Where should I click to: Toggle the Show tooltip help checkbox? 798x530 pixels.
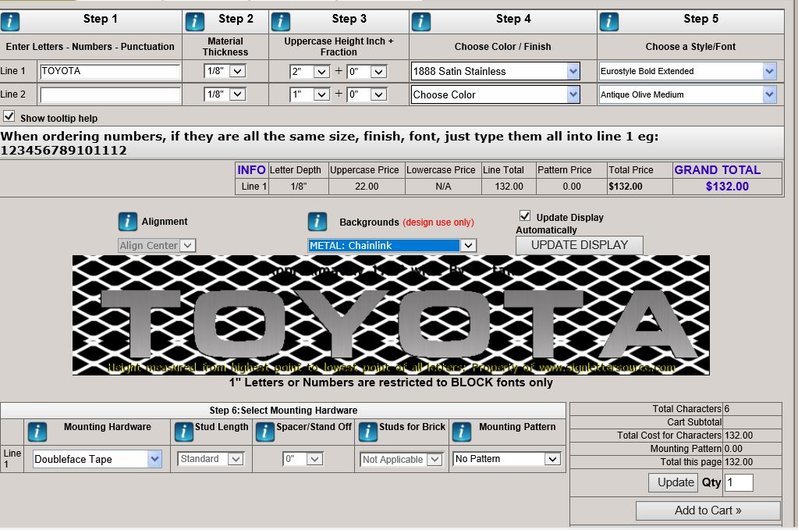(x=9, y=117)
